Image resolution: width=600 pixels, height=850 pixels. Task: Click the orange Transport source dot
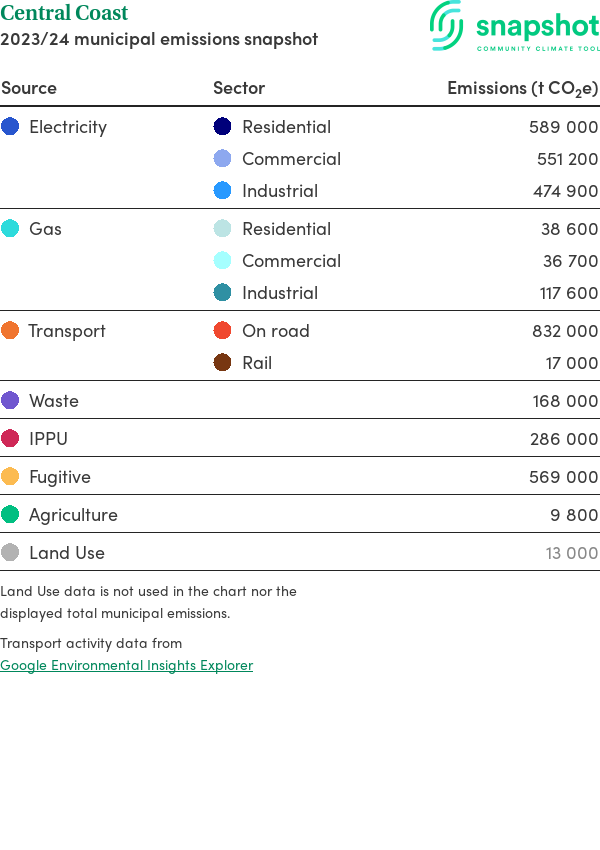tap(10, 330)
